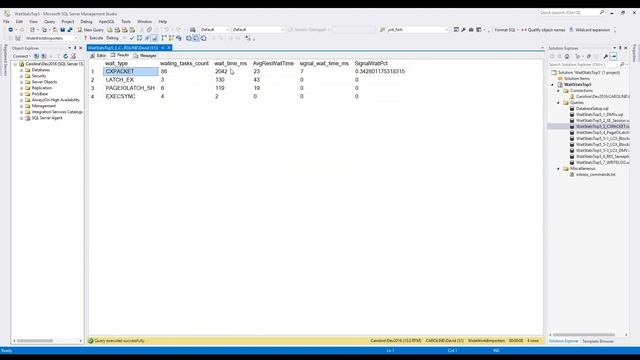Click the New Query toolbar button
The height and width of the screenshot is (360, 640).
[91, 30]
